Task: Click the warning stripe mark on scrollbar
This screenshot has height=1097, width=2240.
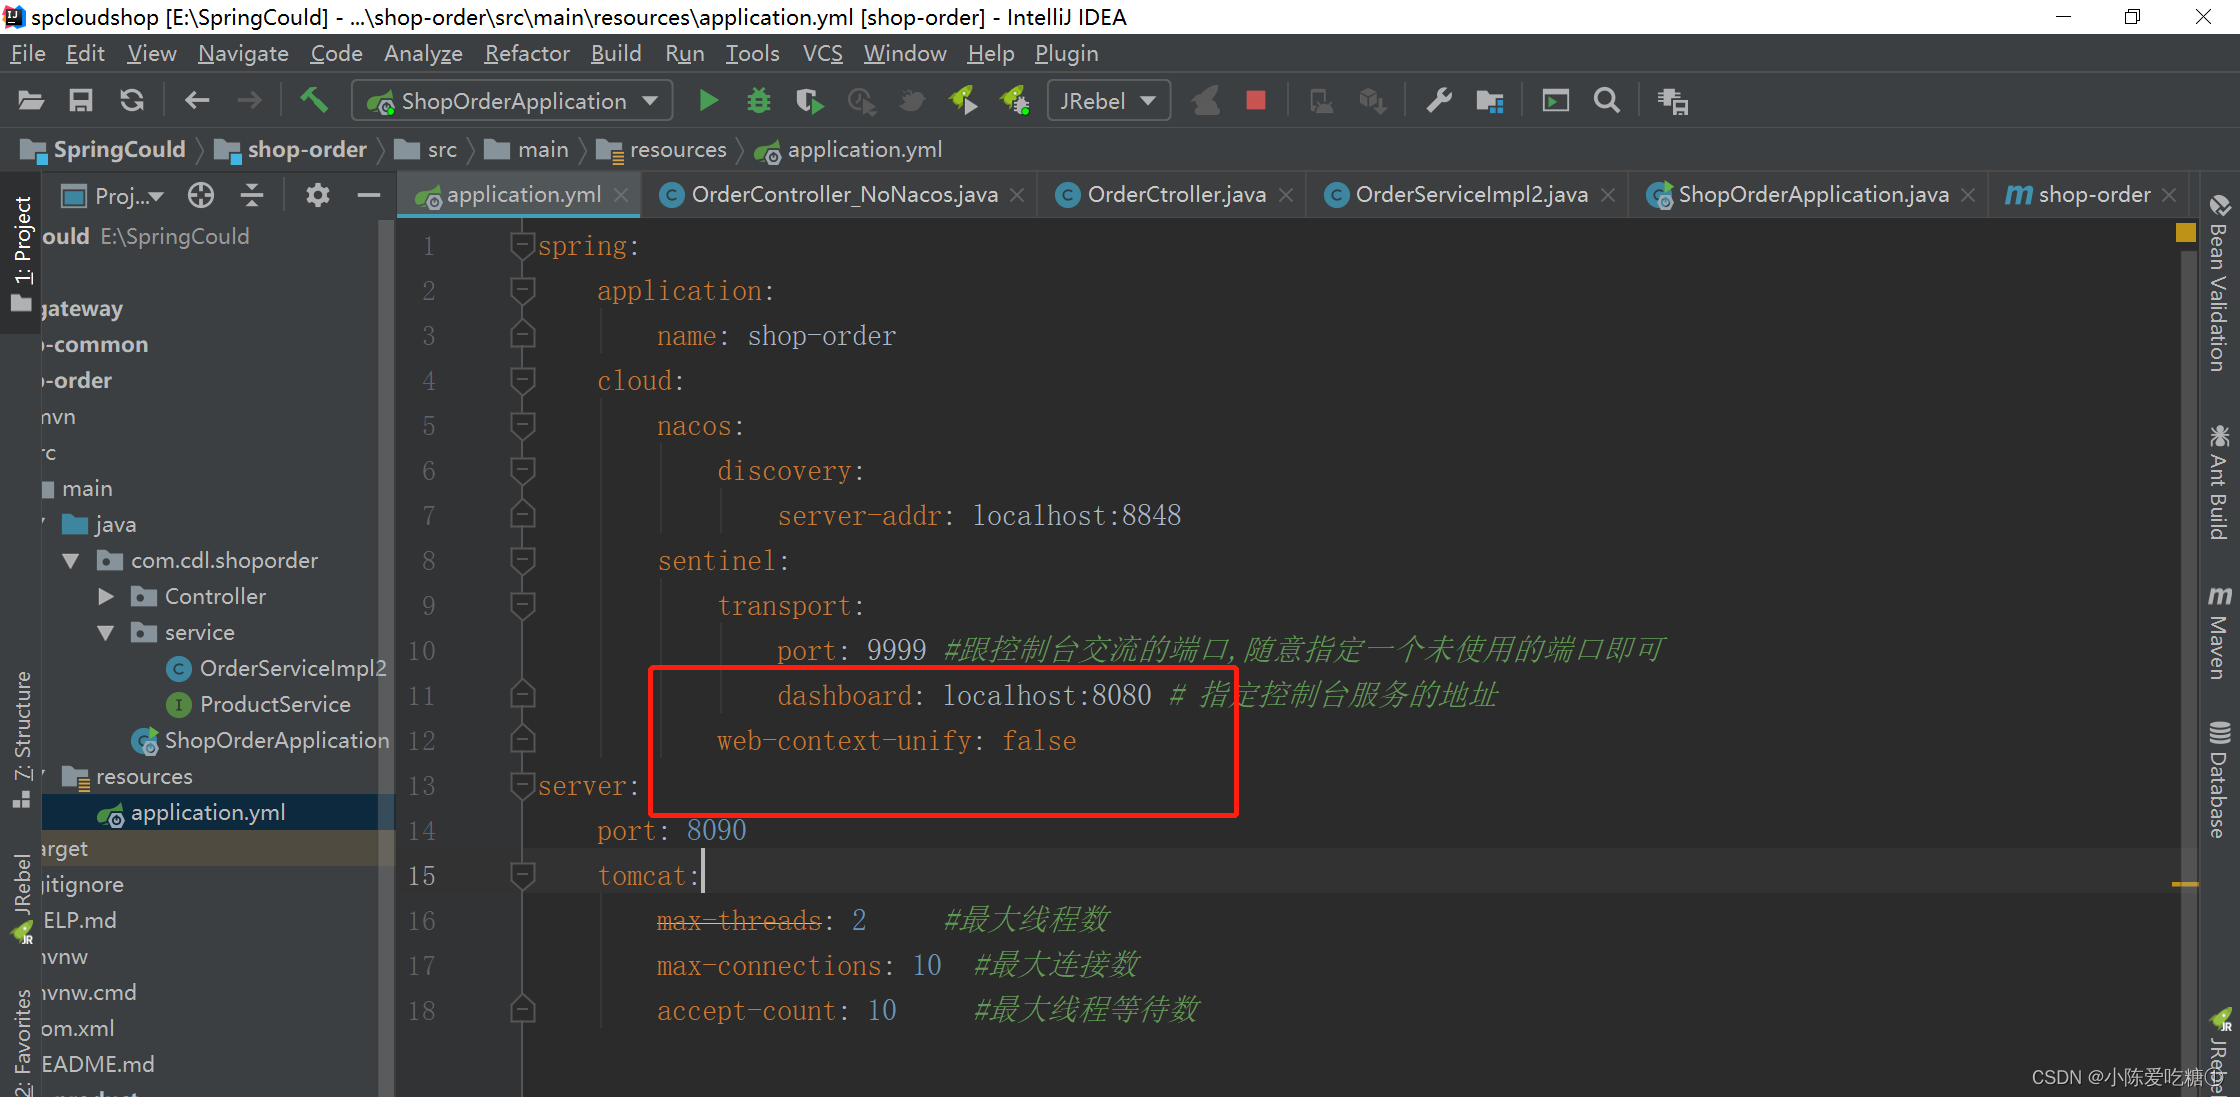Action: point(2185,884)
